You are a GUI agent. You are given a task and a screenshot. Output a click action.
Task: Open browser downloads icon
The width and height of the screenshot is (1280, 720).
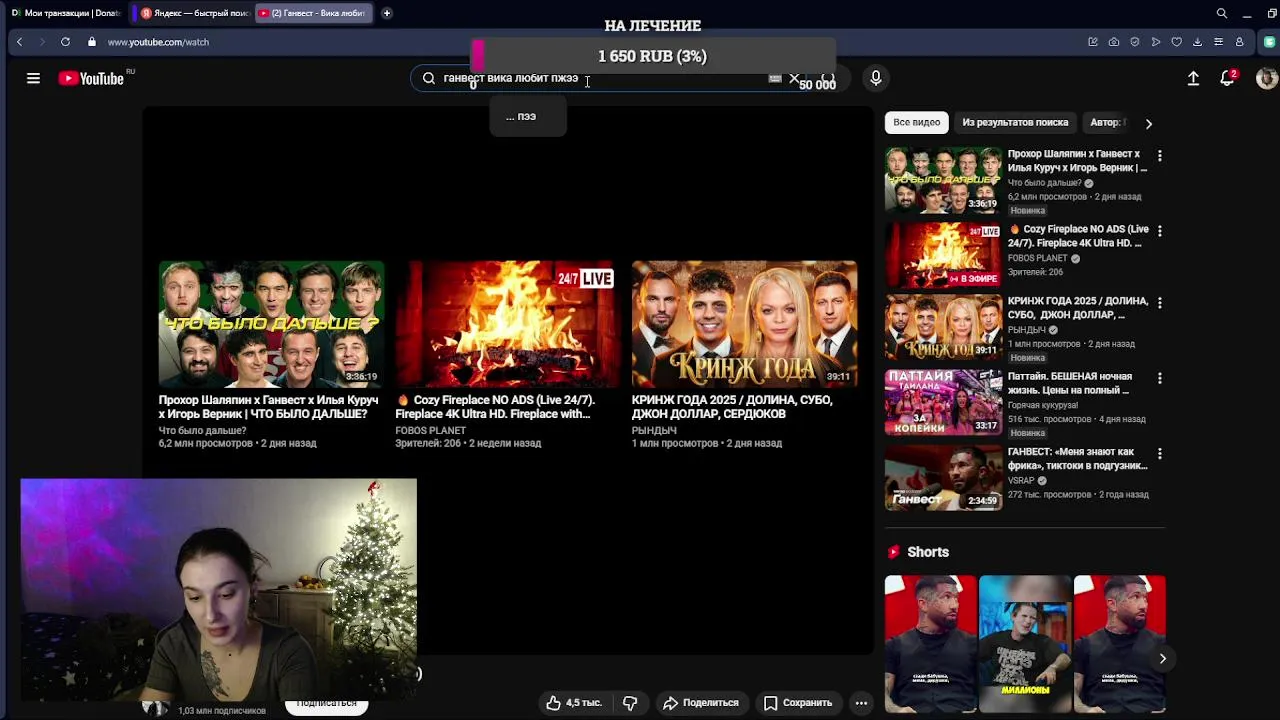1197,42
